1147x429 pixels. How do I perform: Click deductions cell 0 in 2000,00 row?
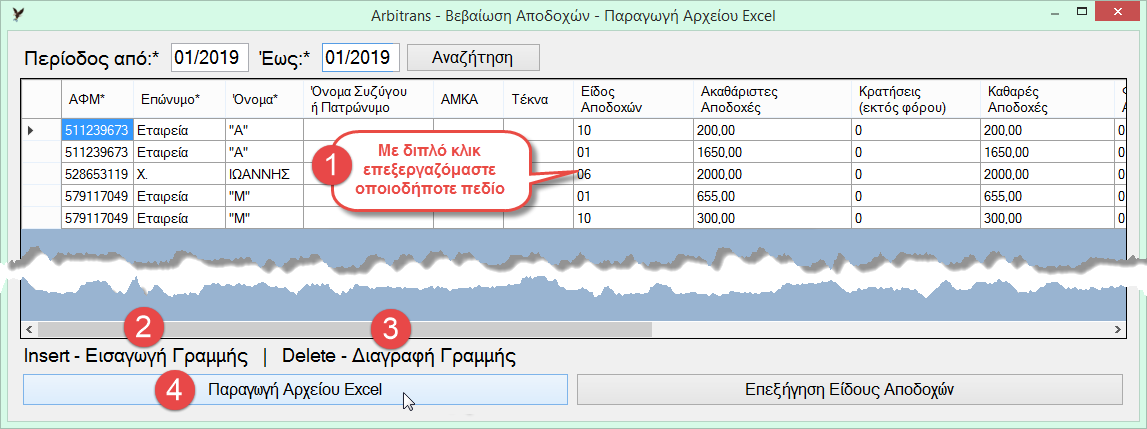pos(916,174)
